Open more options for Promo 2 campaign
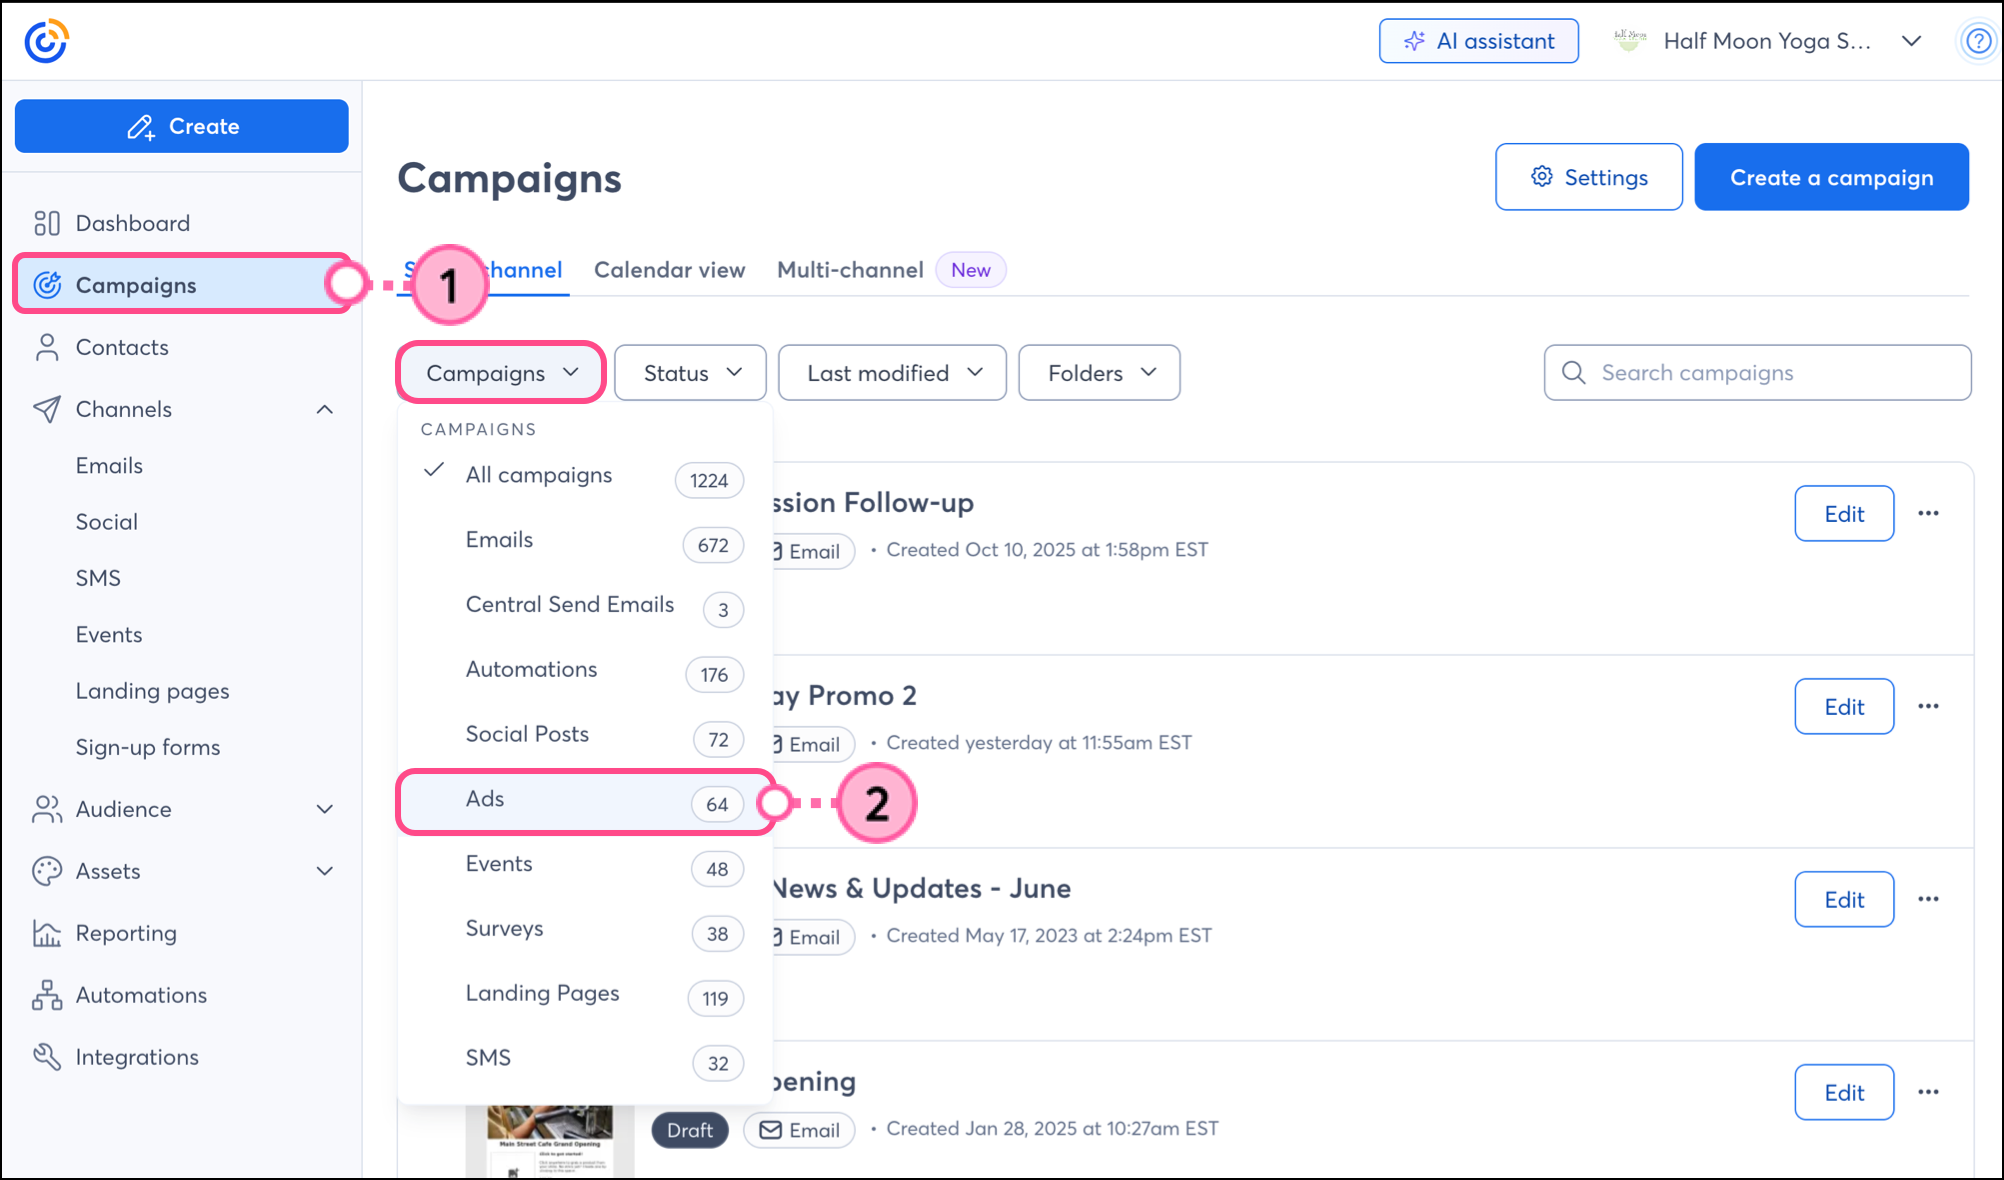The height and width of the screenshot is (1180, 2004). point(1928,706)
